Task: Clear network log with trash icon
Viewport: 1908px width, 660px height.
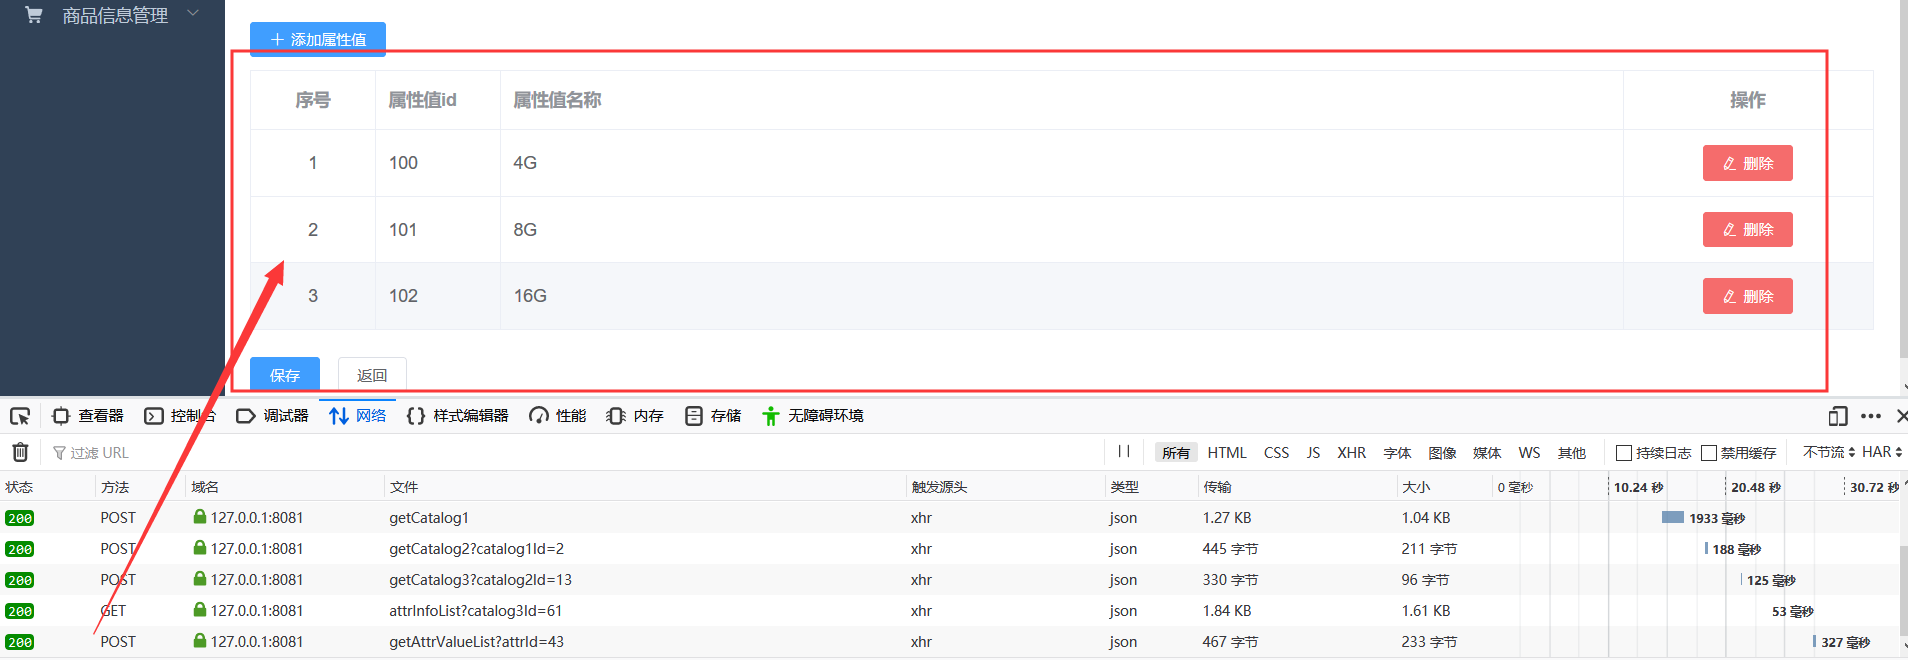Action: [x=20, y=452]
